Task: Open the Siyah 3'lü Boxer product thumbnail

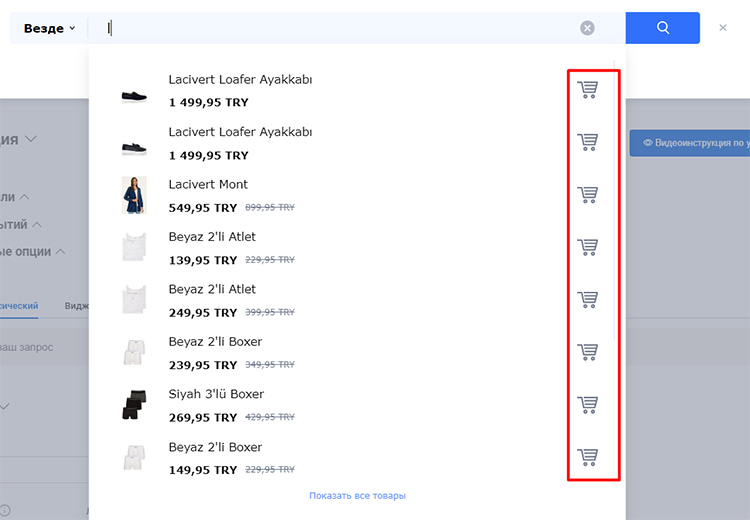Action: coord(134,405)
